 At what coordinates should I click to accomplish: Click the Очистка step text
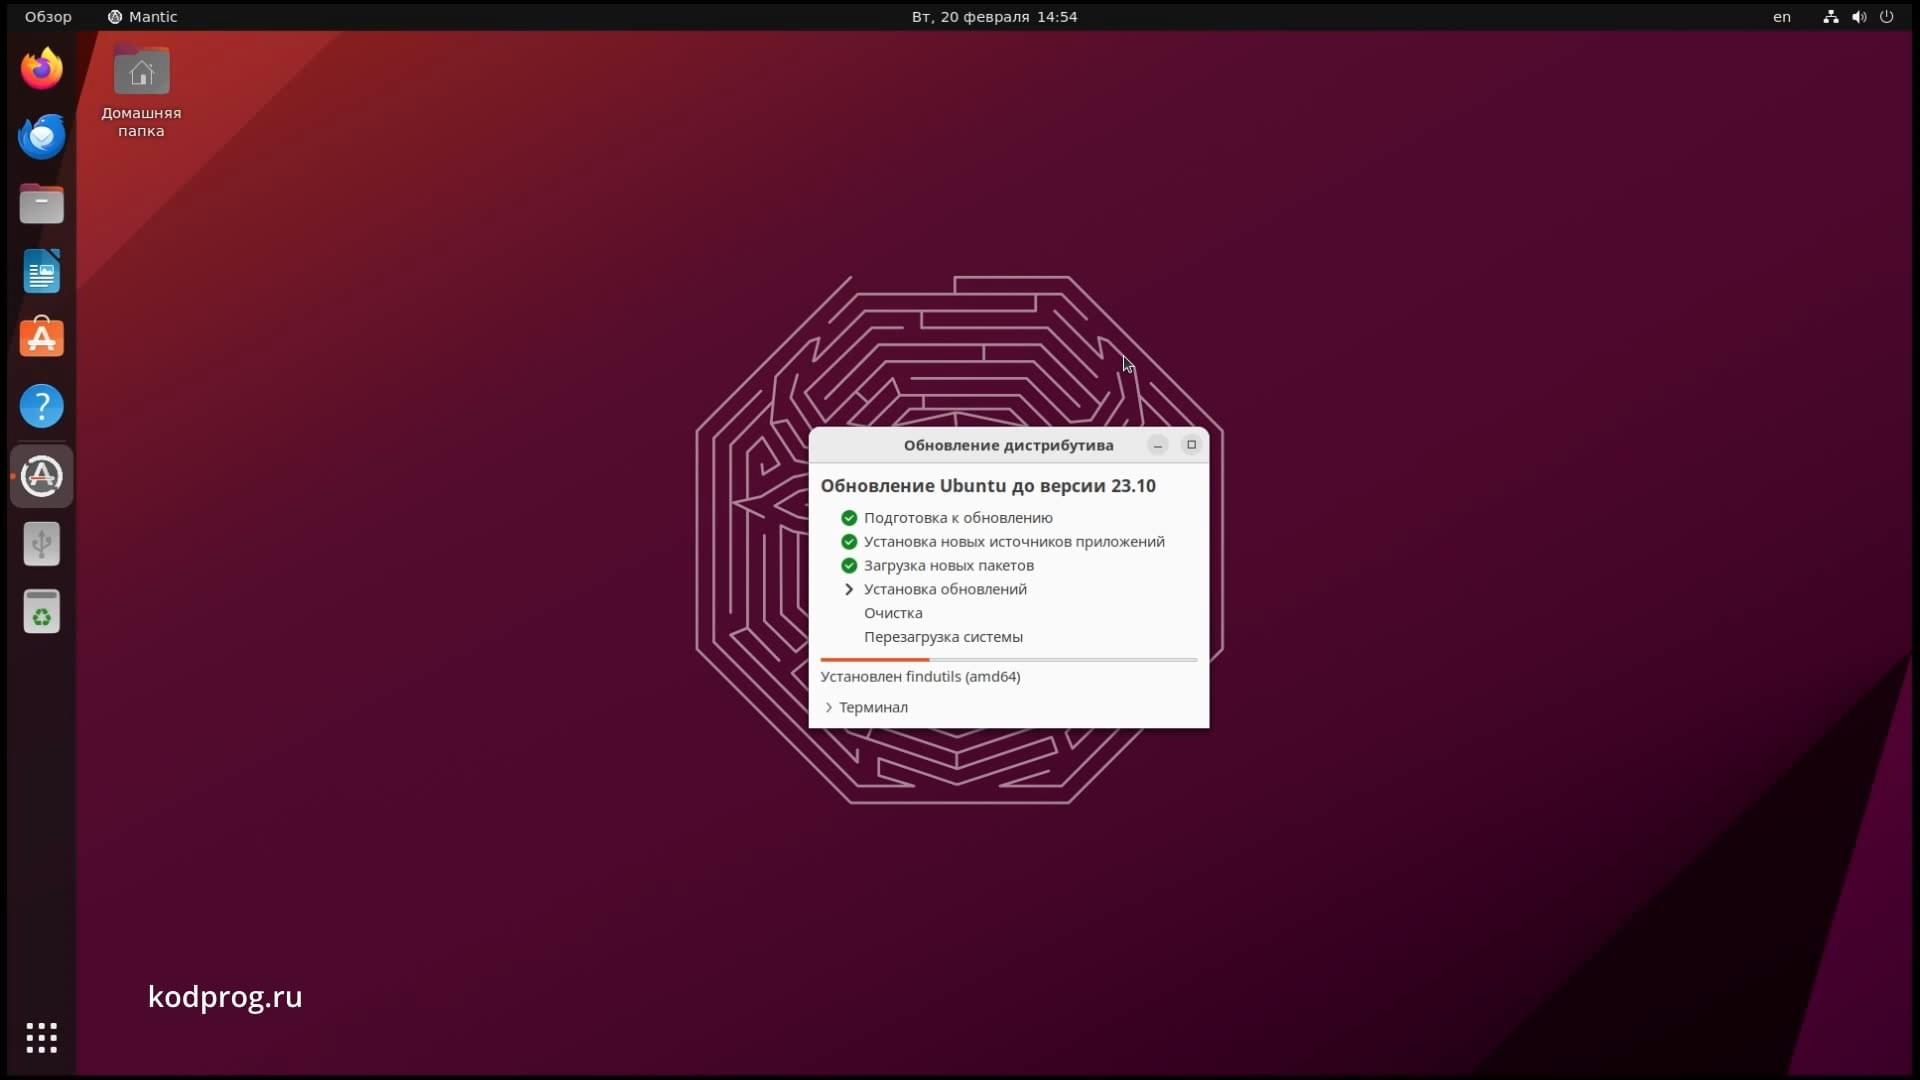(x=893, y=613)
